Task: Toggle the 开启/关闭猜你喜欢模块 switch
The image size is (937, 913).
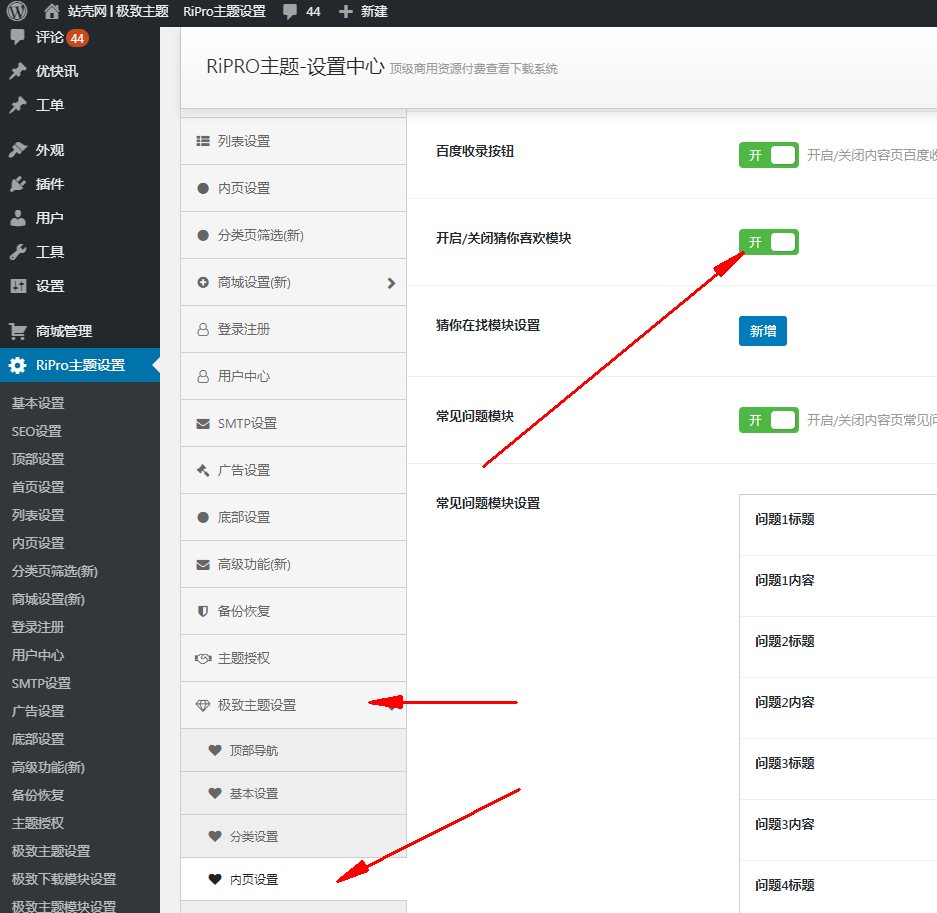Action: pyautogui.click(x=768, y=242)
